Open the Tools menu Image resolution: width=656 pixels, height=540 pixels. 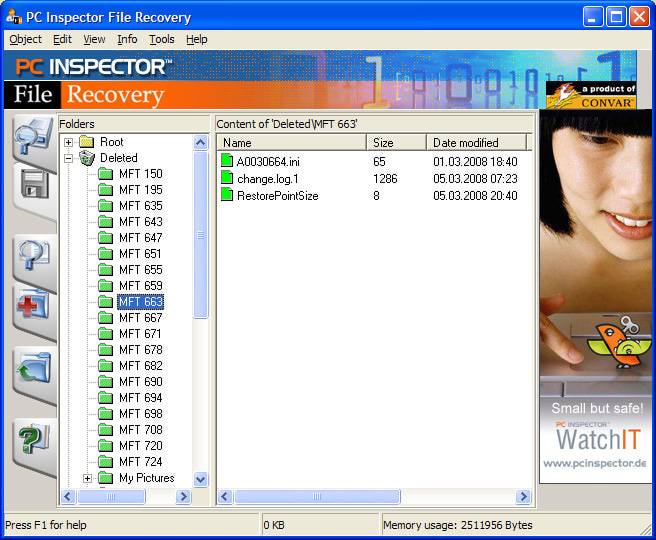(161, 39)
